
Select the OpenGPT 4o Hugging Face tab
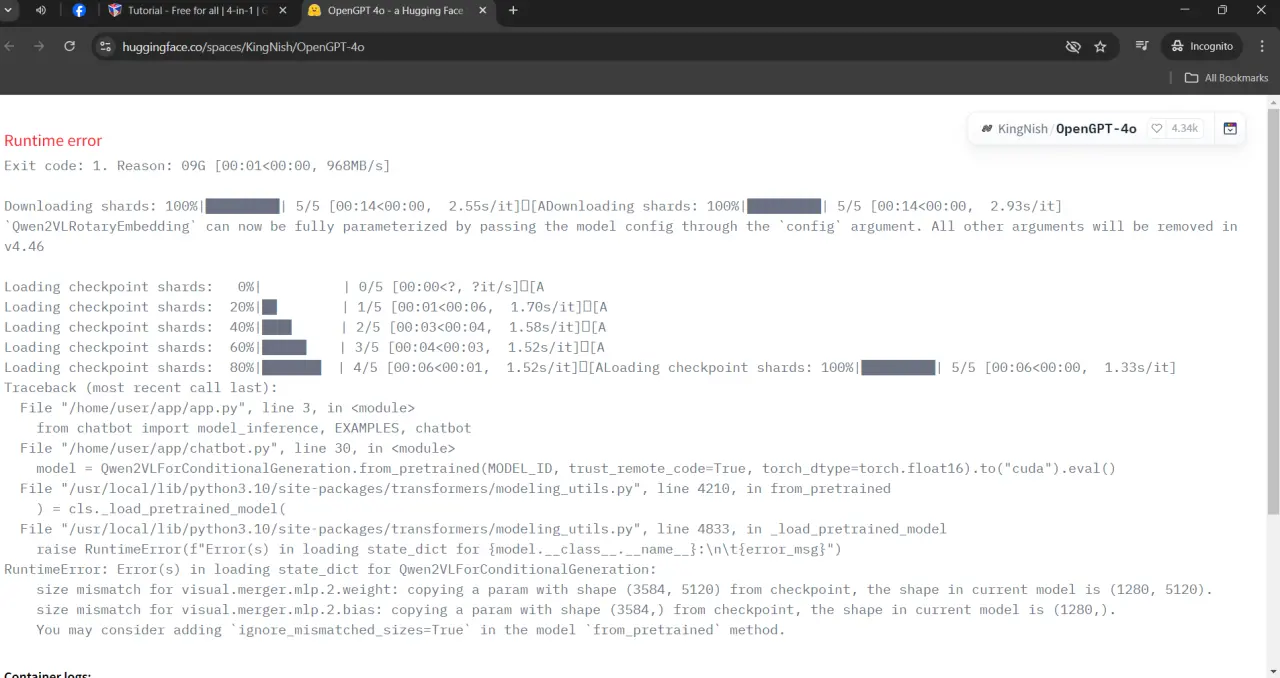click(385, 10)
